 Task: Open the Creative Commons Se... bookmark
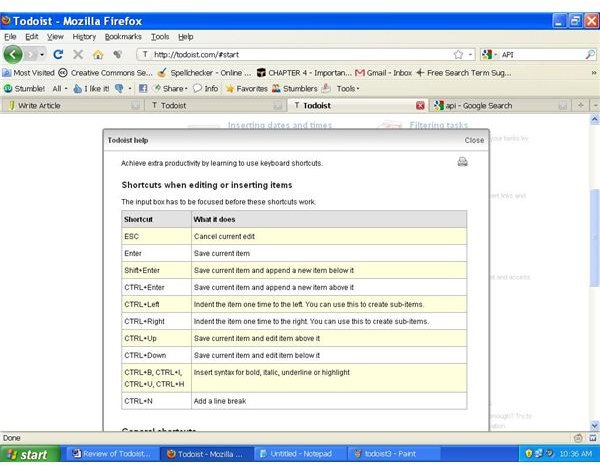point(105,73)
